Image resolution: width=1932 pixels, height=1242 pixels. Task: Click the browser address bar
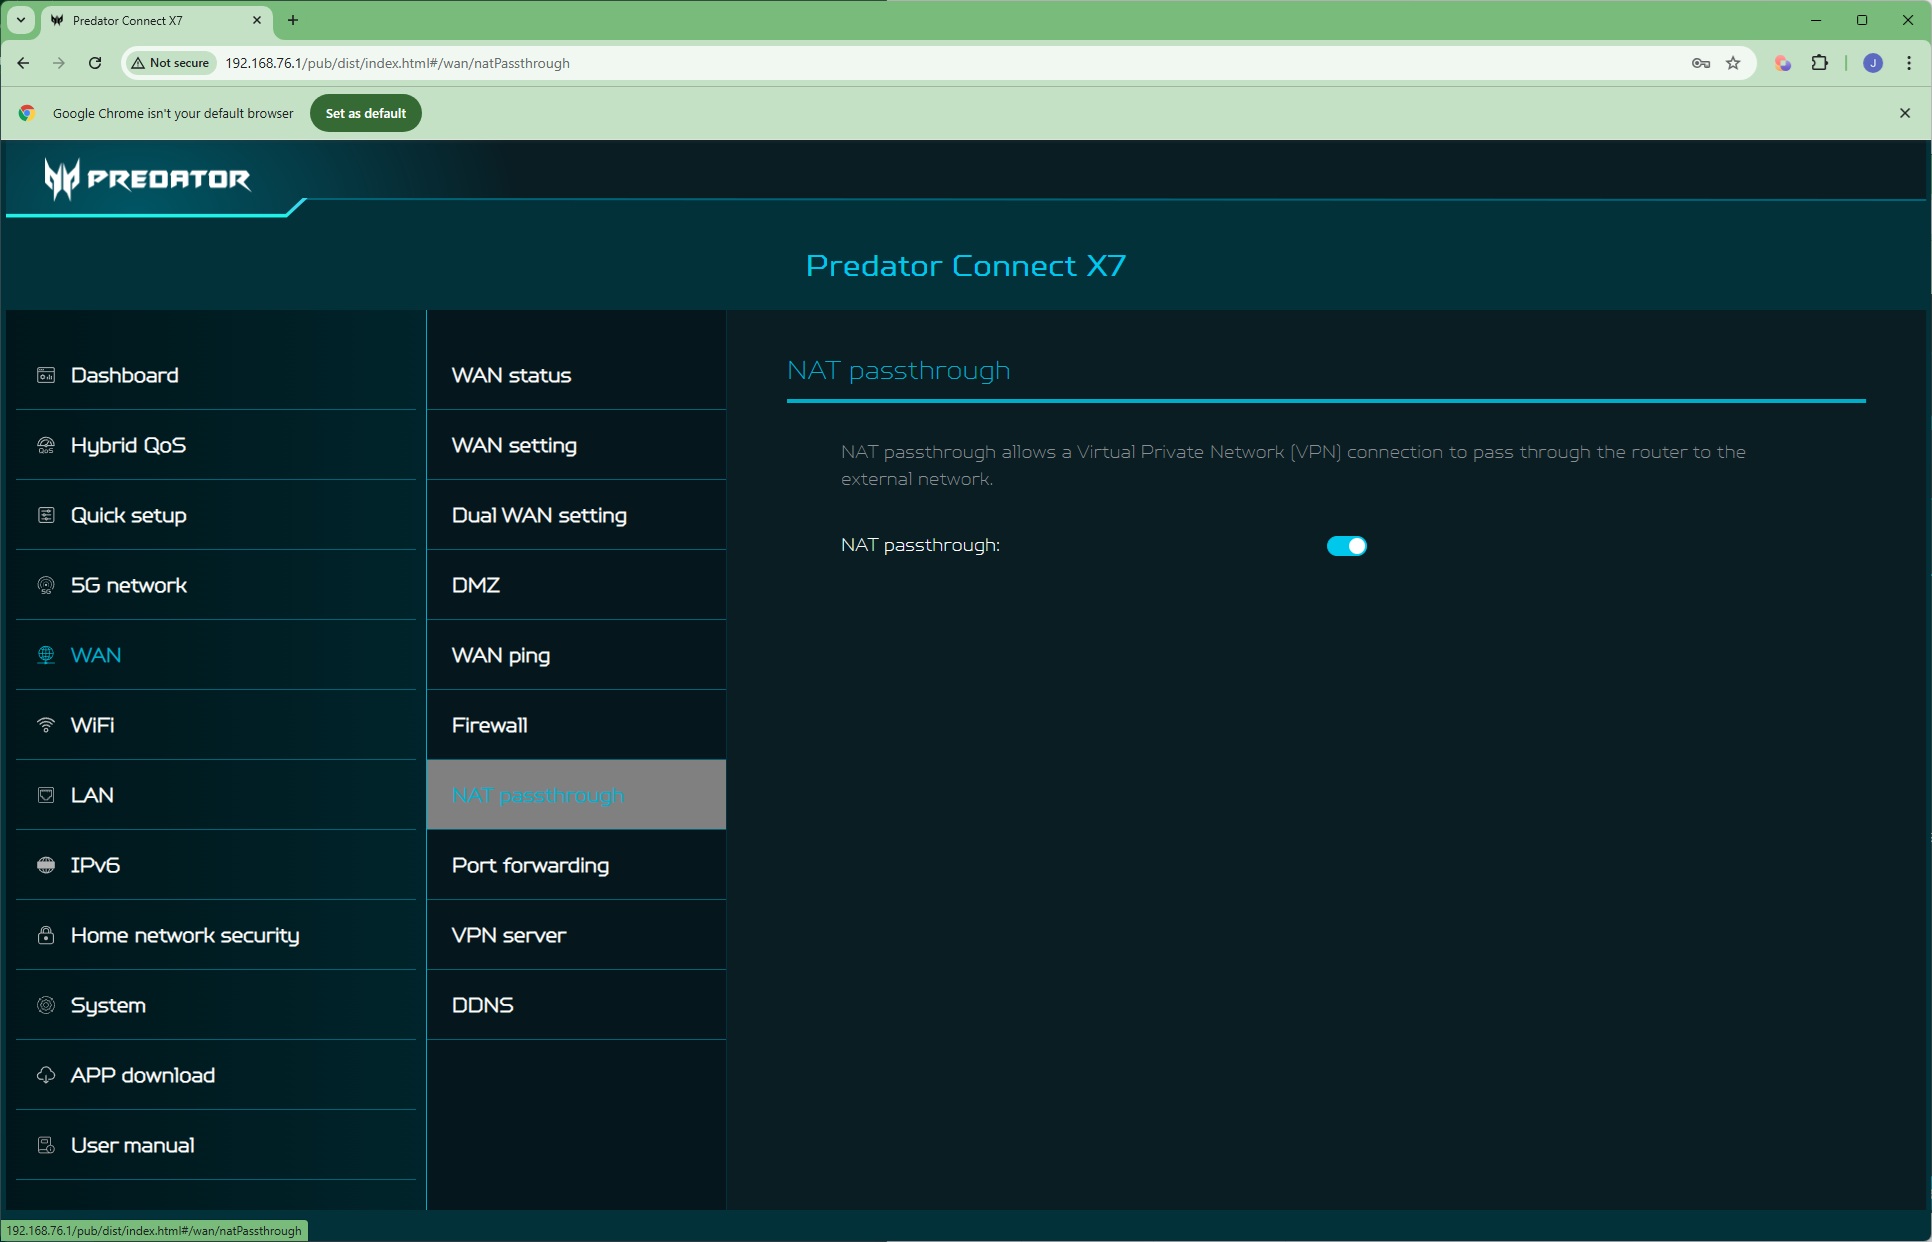pyautogui.click(x=900, y=63)
